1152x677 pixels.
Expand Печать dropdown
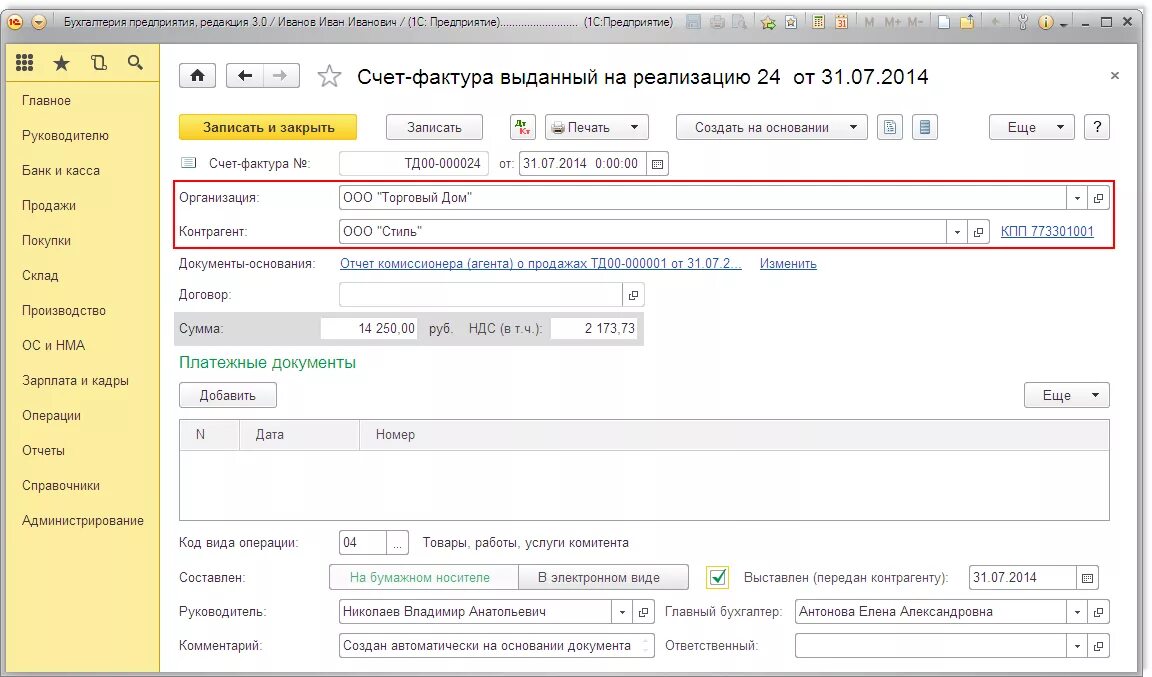pyautogui.click(x=634, y=127)
